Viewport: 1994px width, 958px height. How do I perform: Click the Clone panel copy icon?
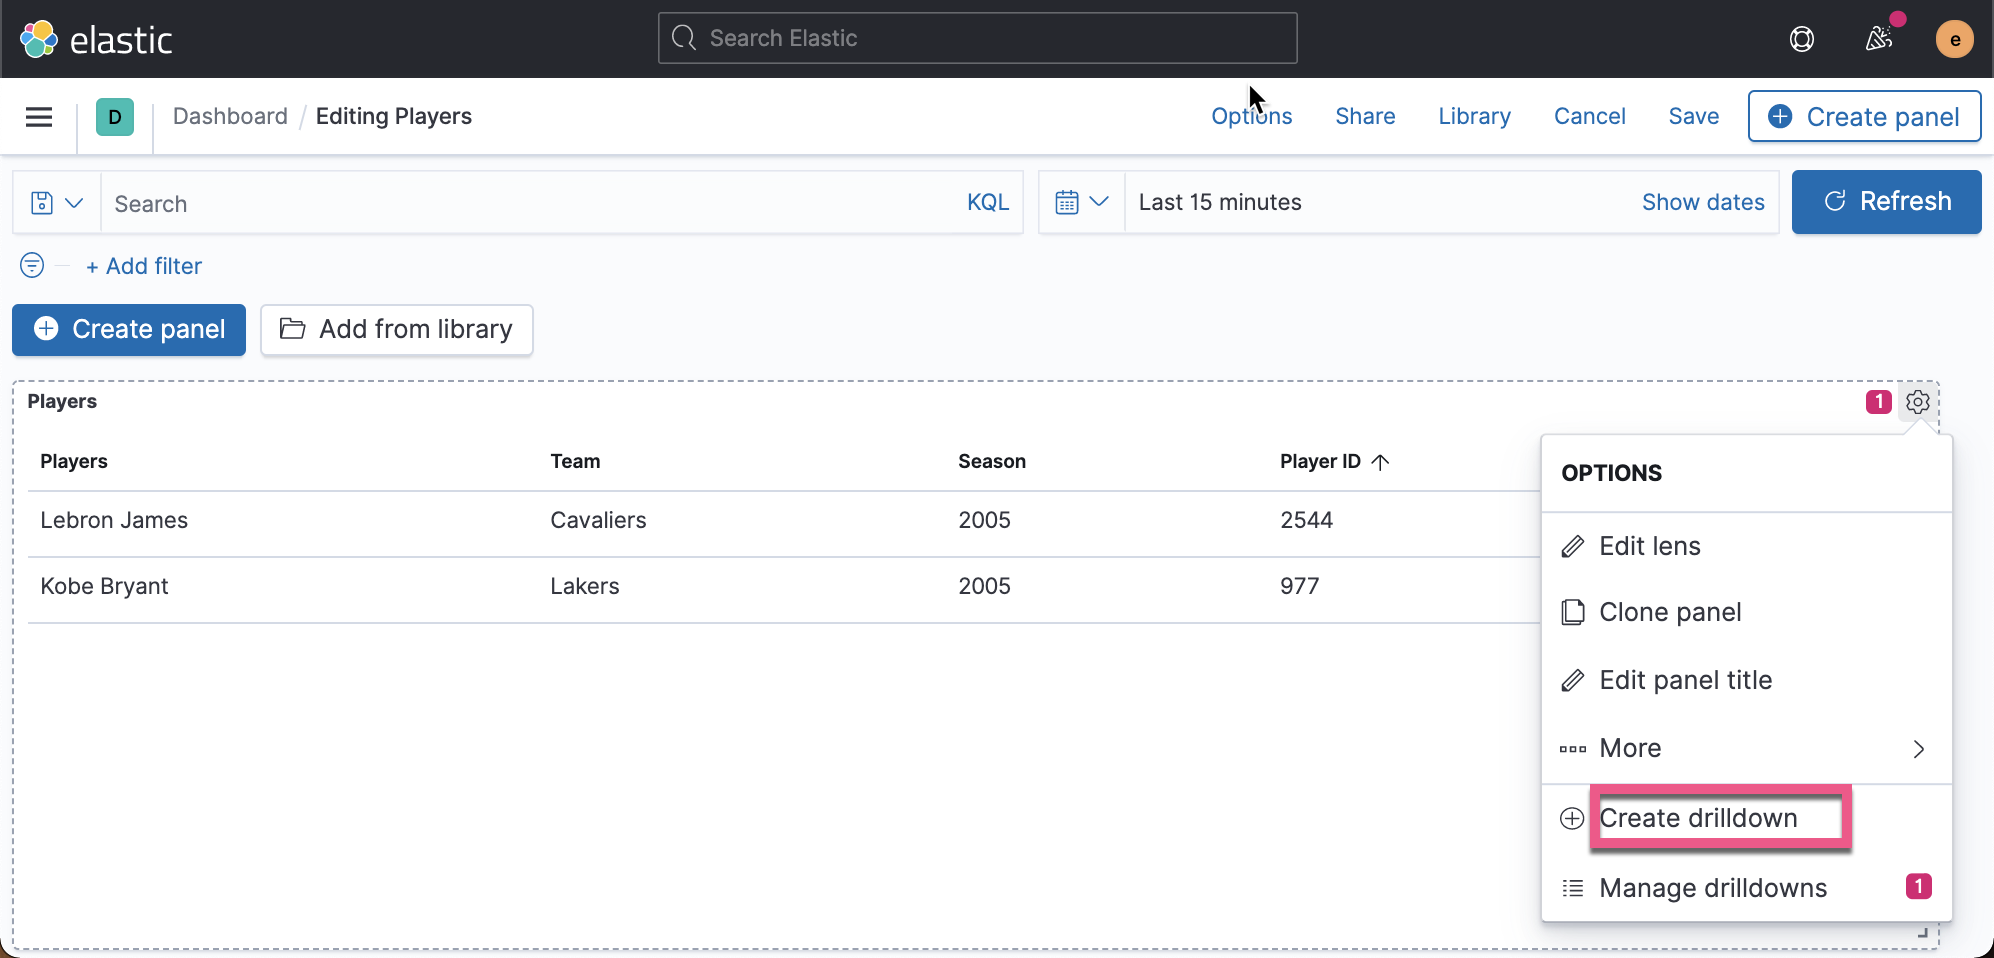tap(1572, 612)
